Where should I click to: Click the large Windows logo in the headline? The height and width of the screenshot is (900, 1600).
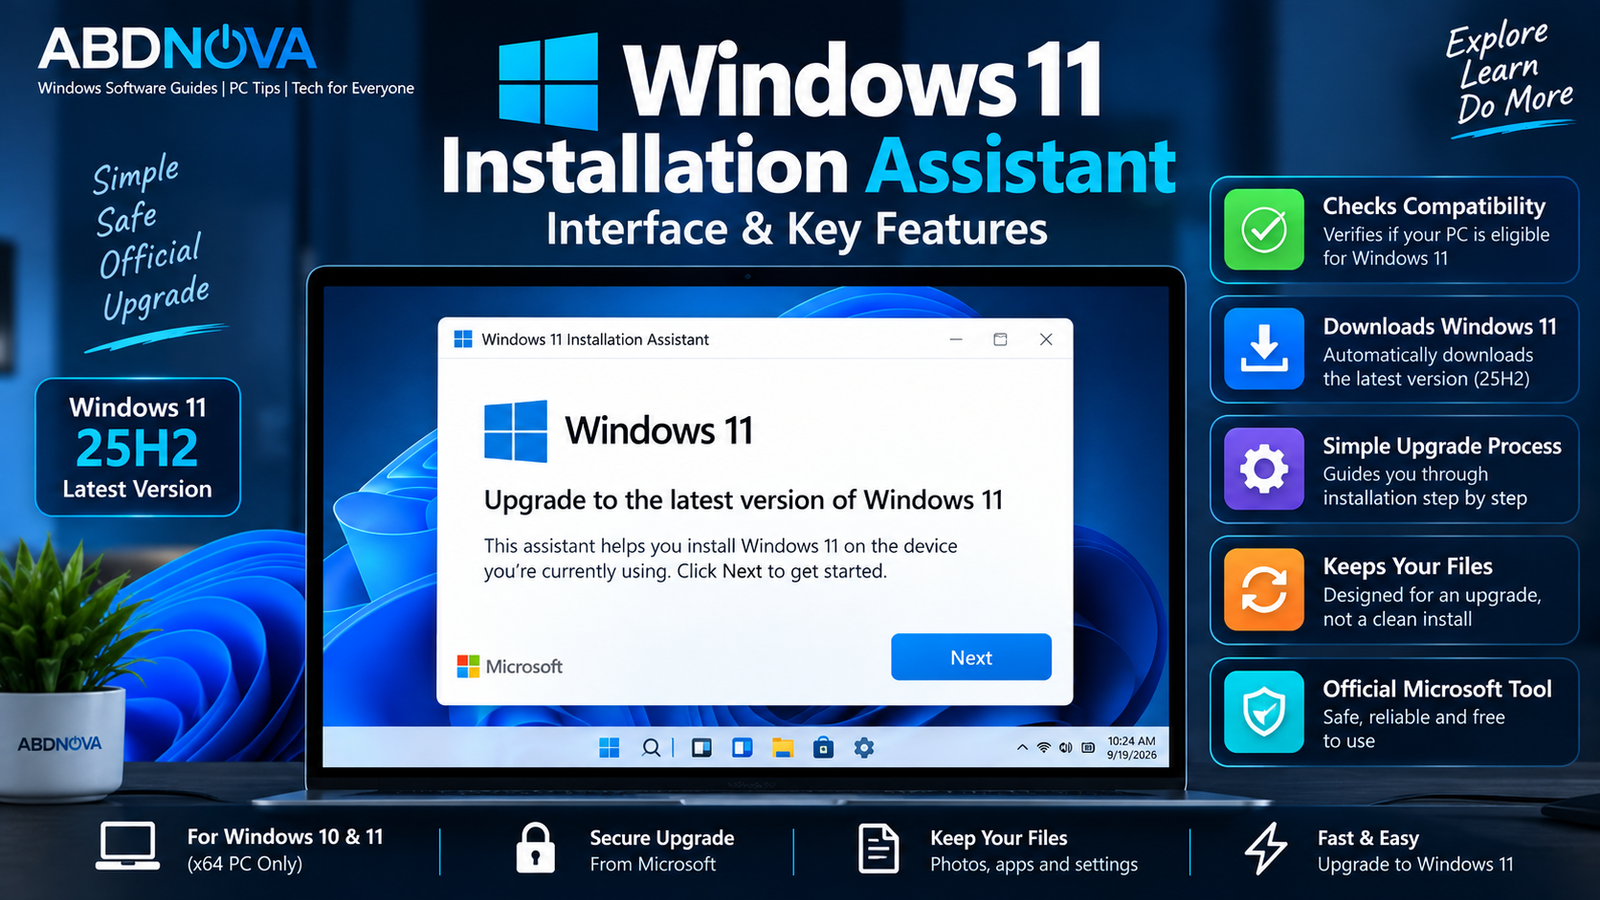548,82
